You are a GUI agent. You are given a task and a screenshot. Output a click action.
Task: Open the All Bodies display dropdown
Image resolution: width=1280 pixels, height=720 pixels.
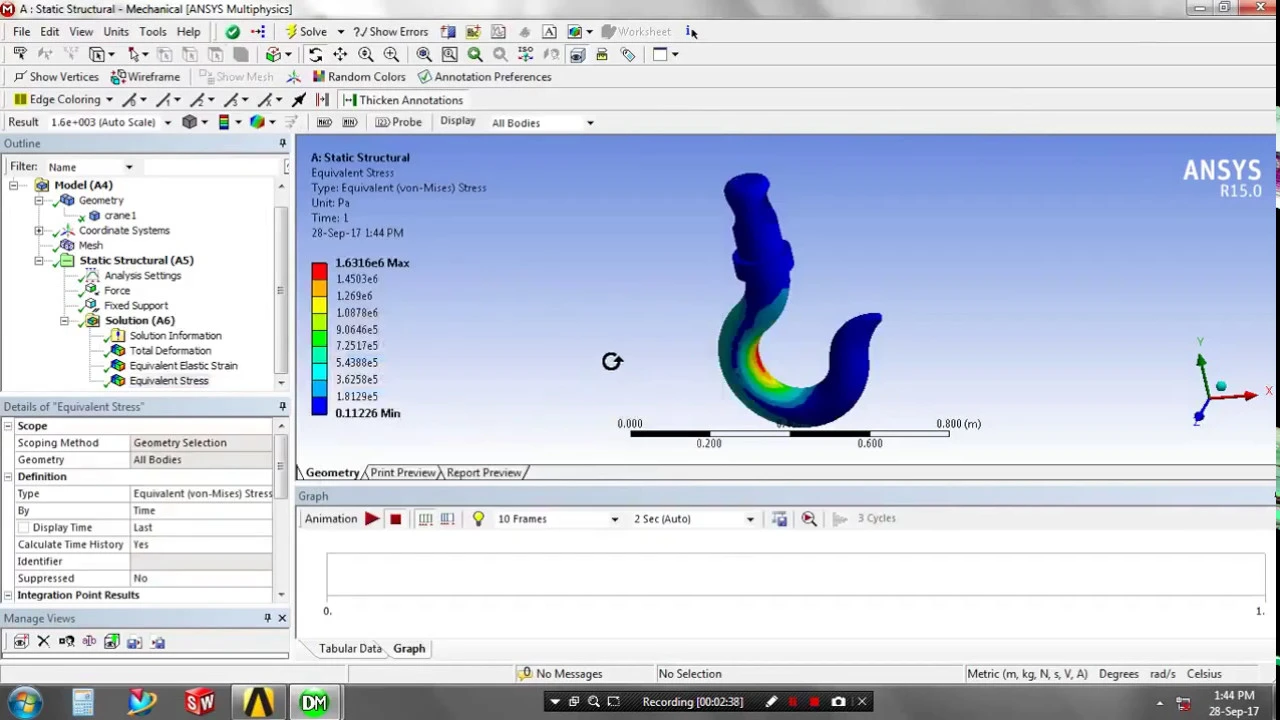(590, 123)
